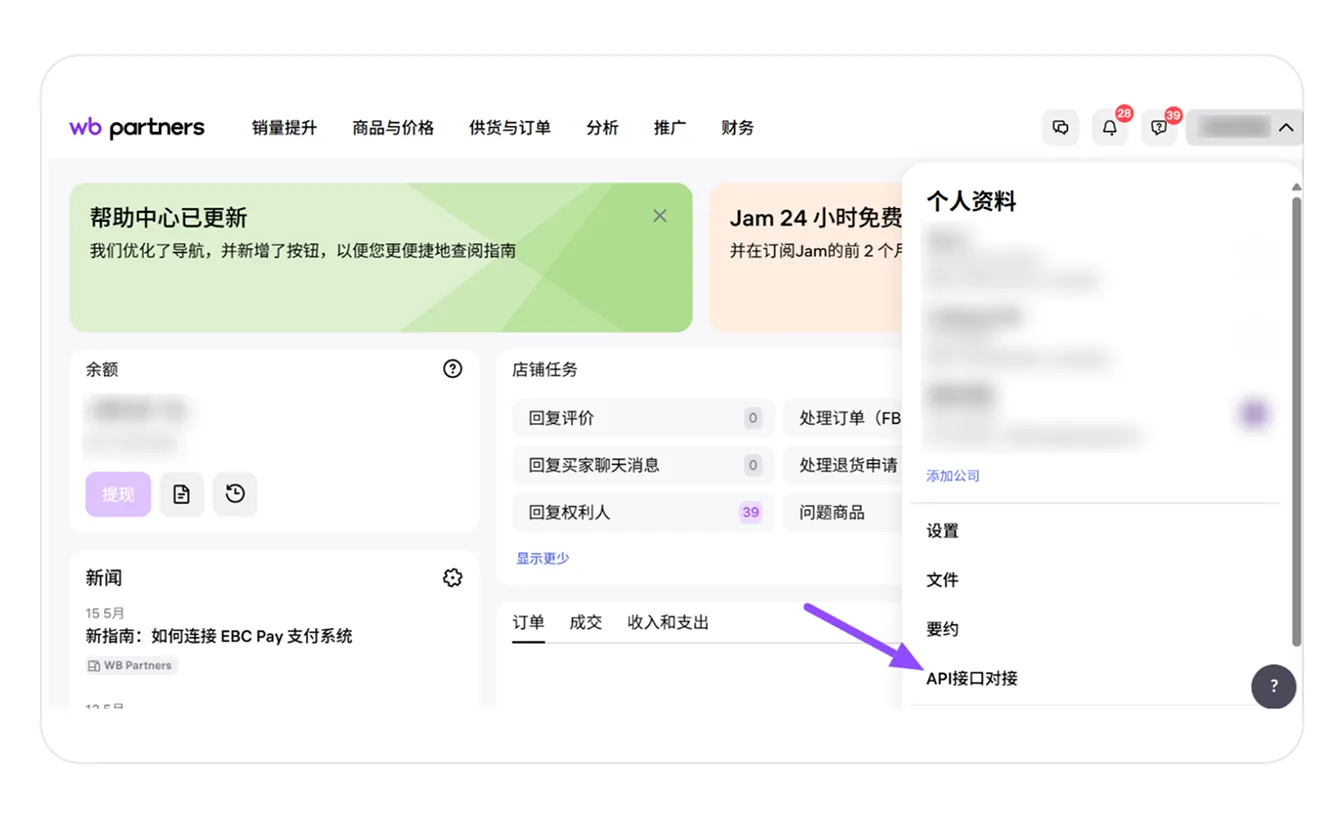Click the 显示更少 link

tap(543, 558)
